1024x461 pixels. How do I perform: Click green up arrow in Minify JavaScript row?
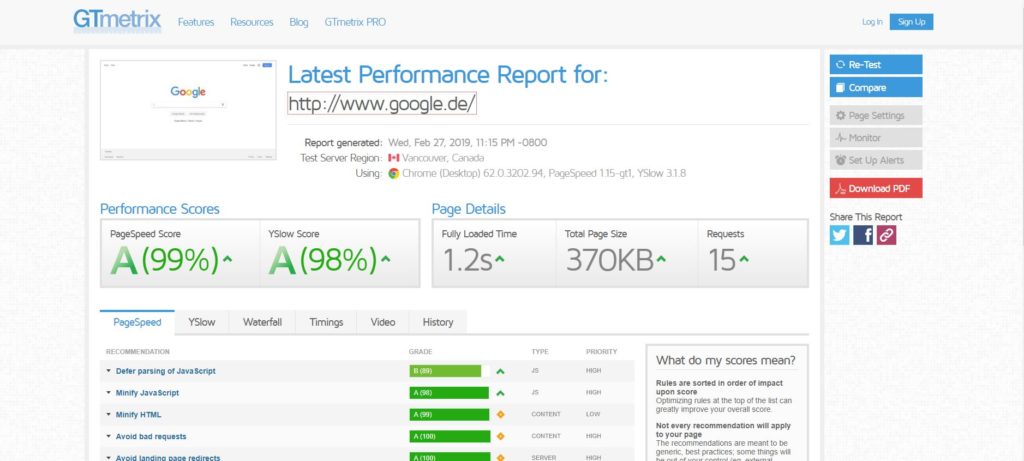[x=500, y=393]
